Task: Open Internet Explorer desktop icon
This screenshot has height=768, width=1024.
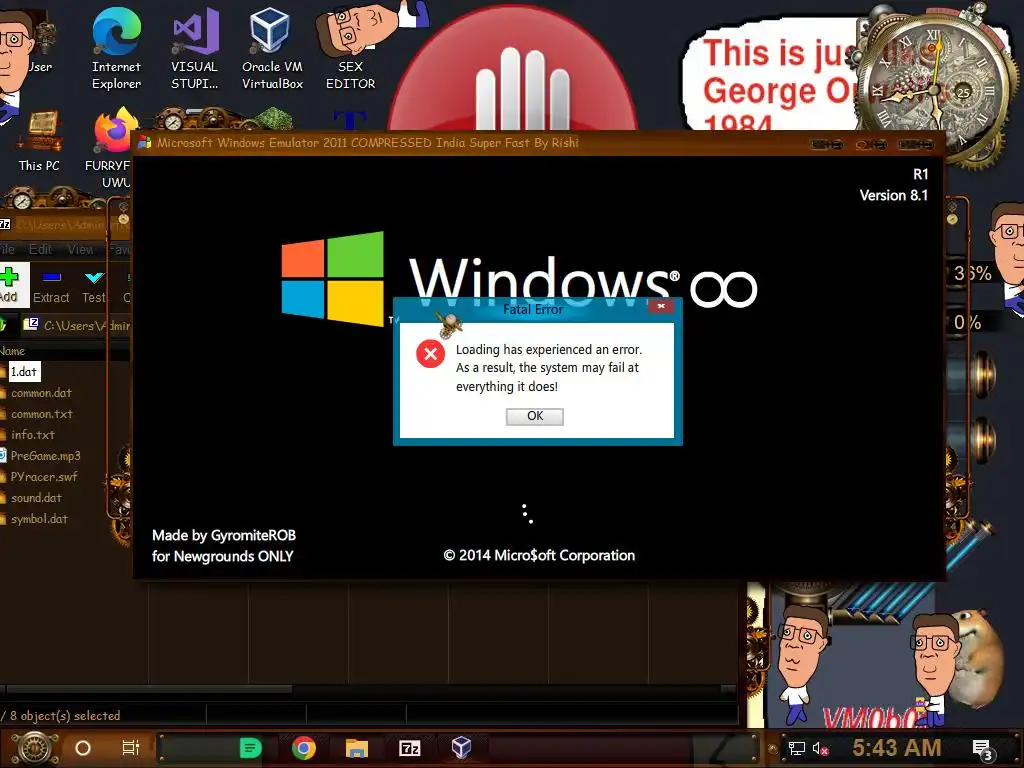Action: (116, 50)
